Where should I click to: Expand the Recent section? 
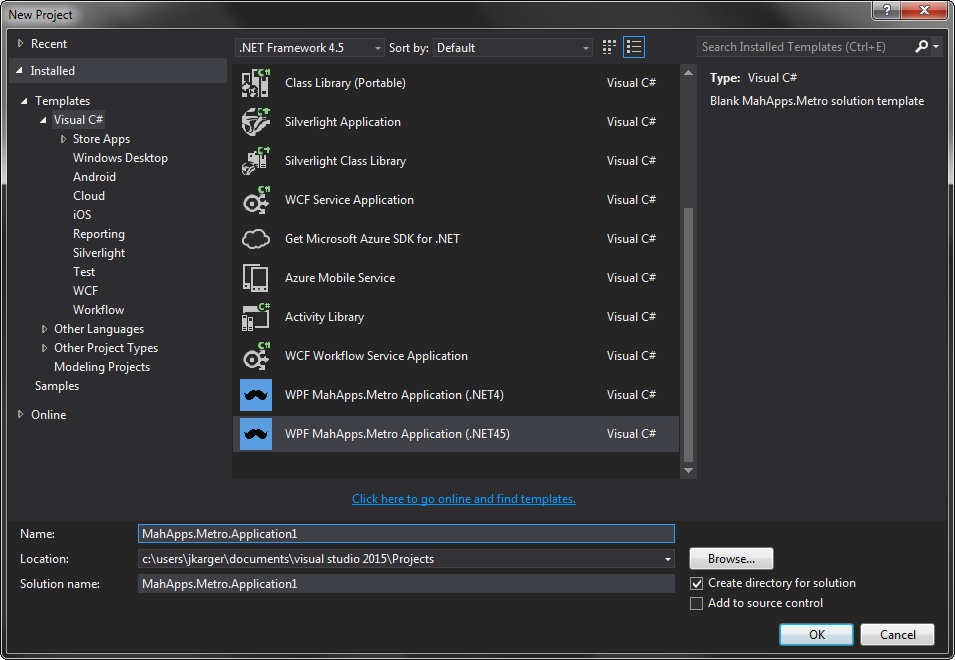coord(20,43)
